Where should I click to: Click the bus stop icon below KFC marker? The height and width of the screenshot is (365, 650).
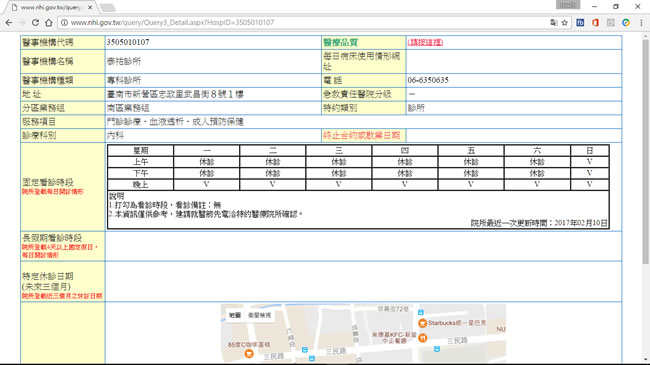tap(437, 349)
